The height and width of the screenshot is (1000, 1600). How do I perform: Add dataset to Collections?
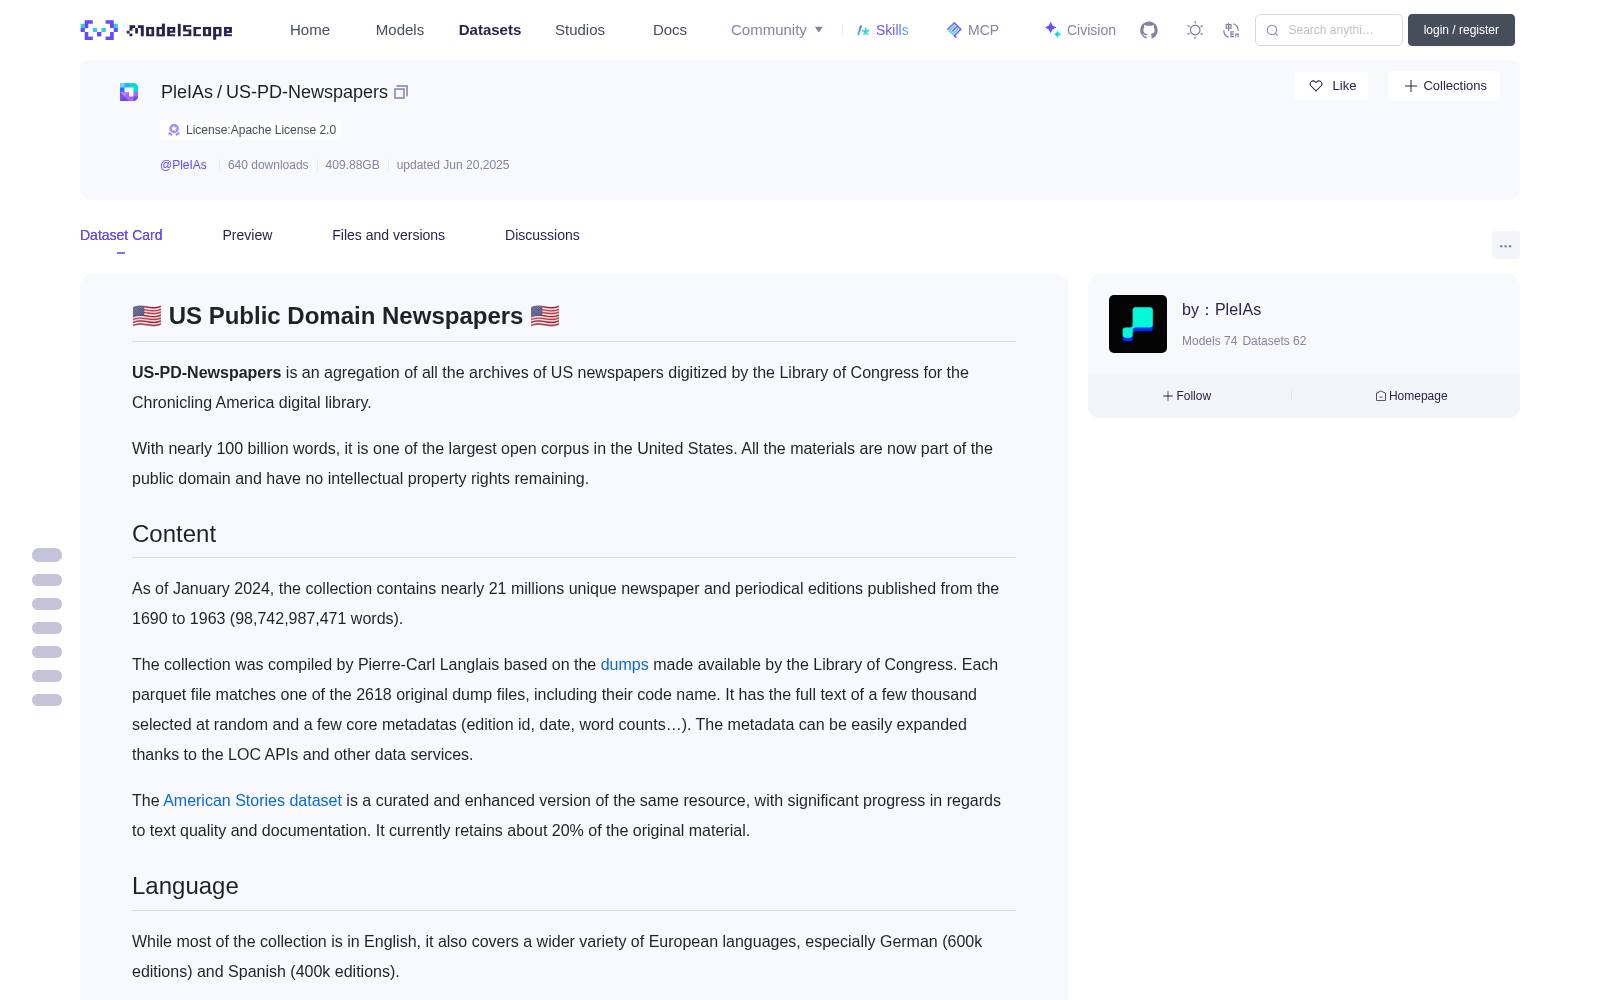pos(1444,86)
